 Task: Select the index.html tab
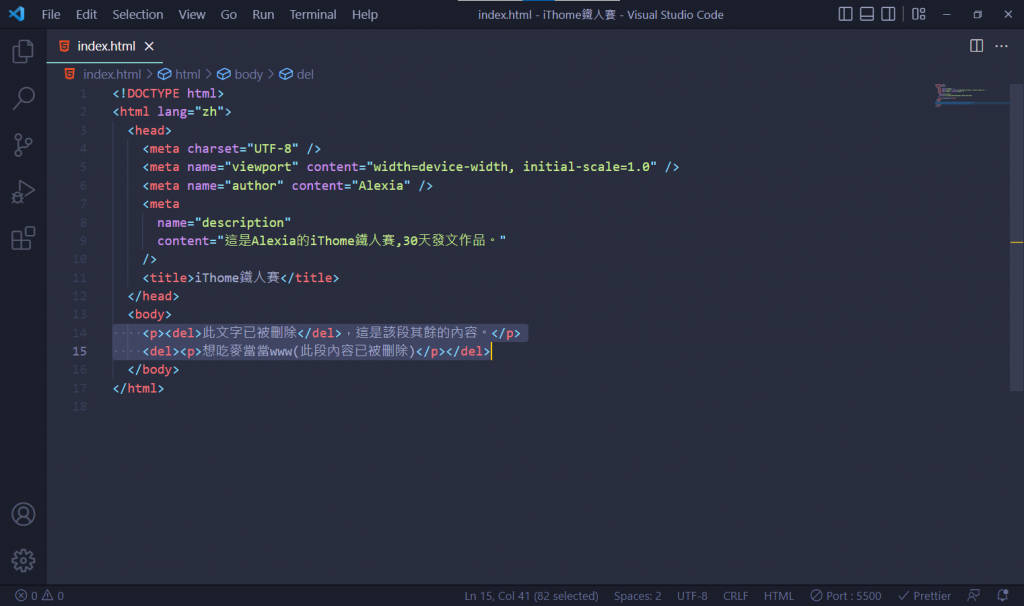[106, 46]
